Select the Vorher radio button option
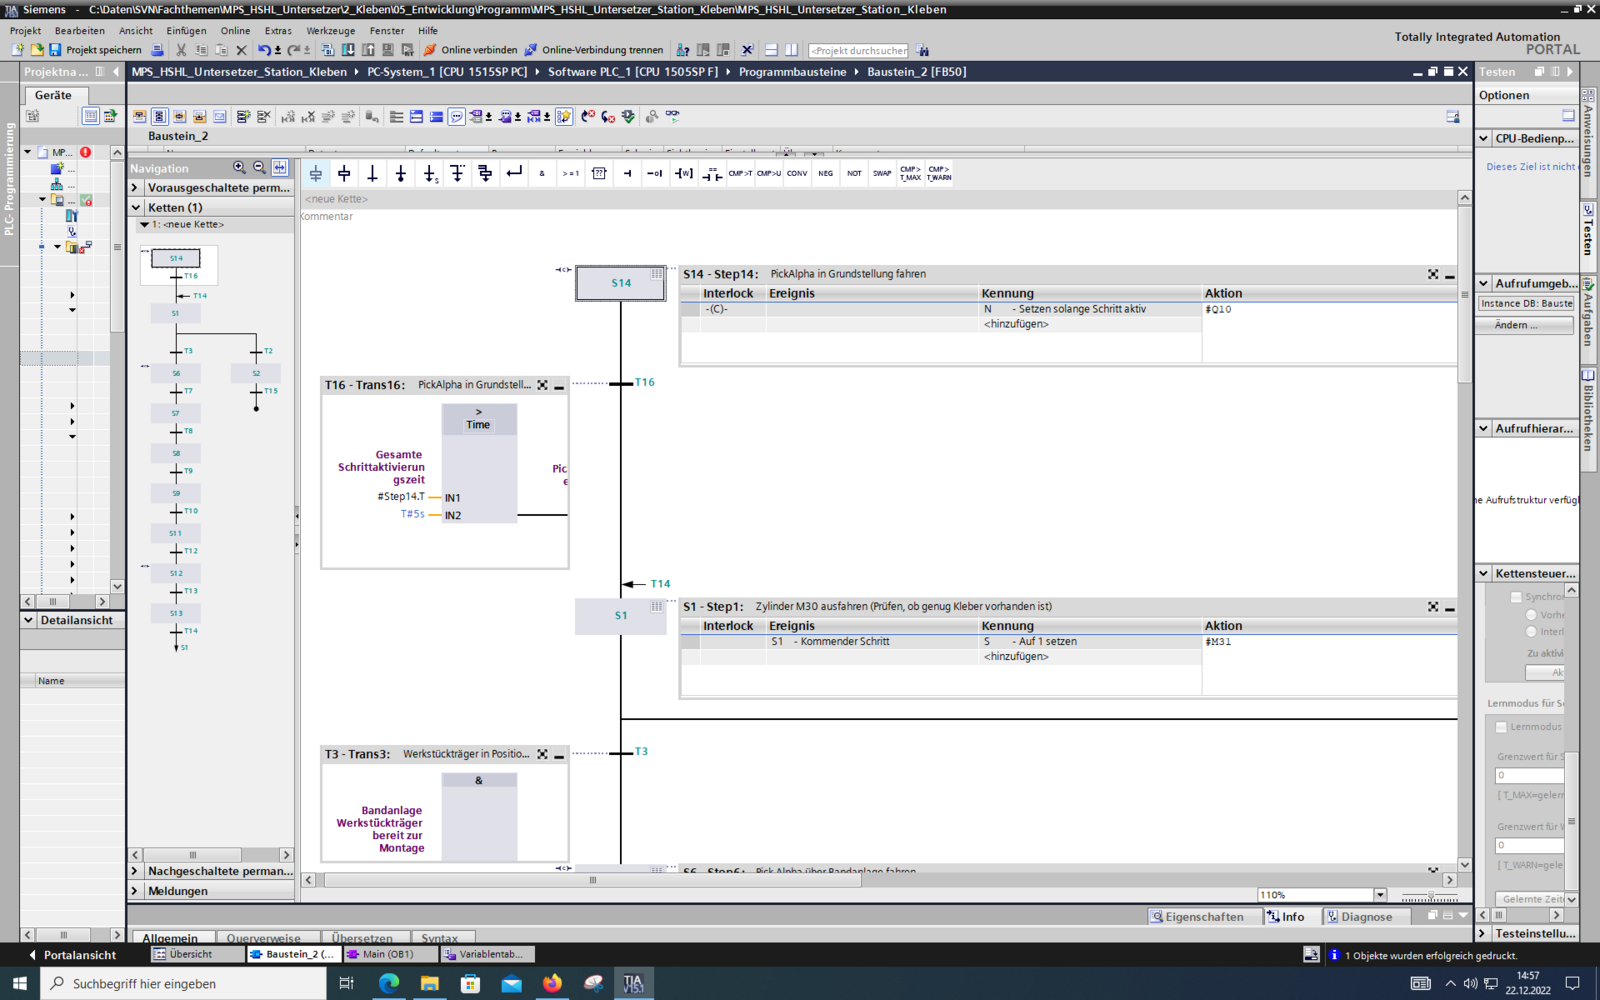The image size is (1600, 1000). [1531, 615]
